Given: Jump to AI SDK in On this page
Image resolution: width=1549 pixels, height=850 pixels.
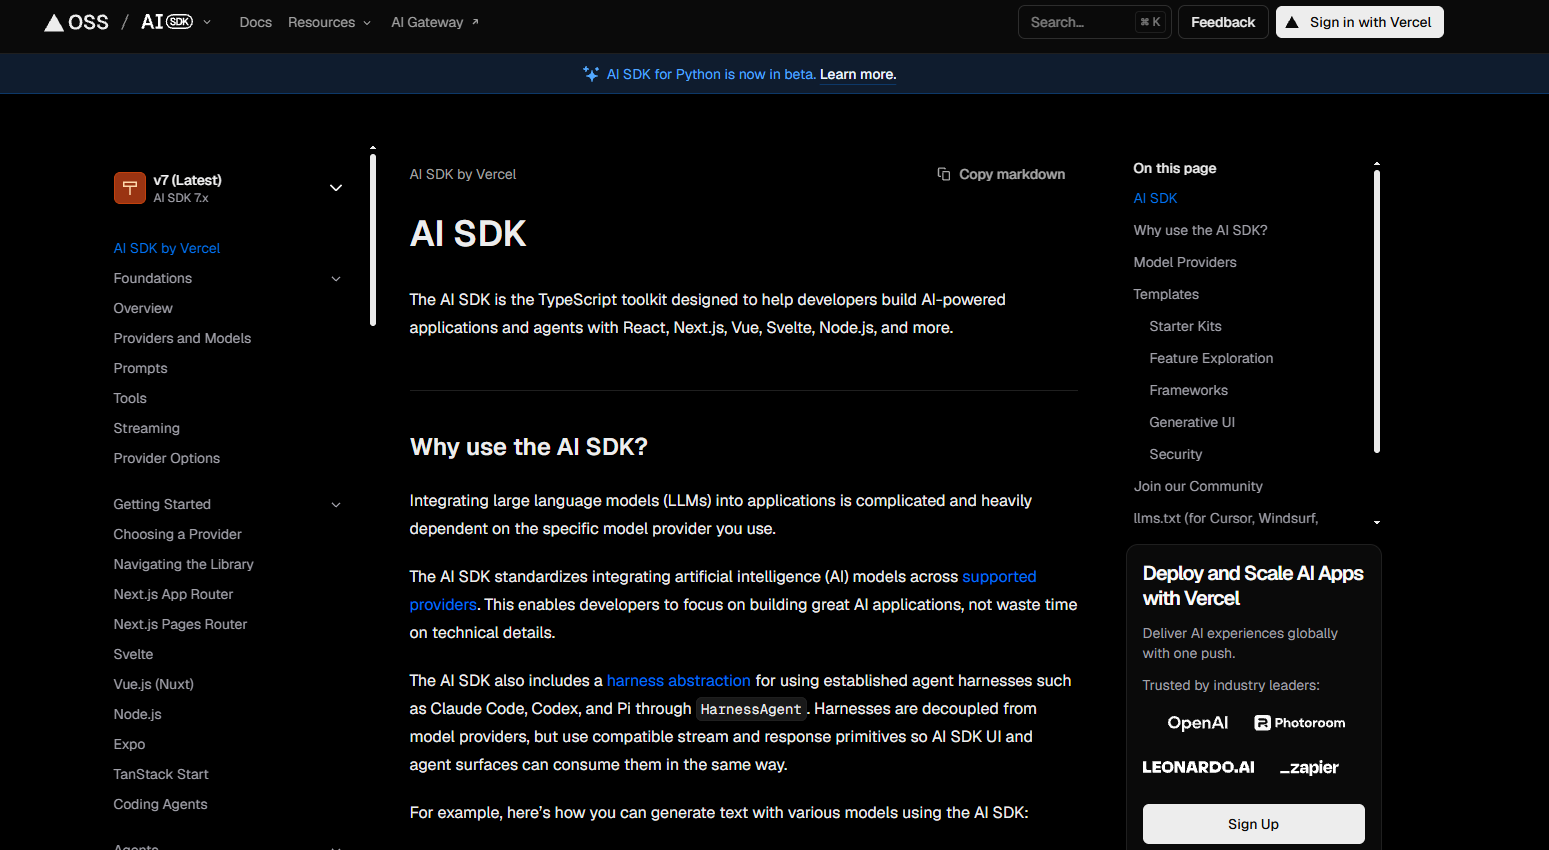Looking at the screenshot, I should pos(1155,198).
